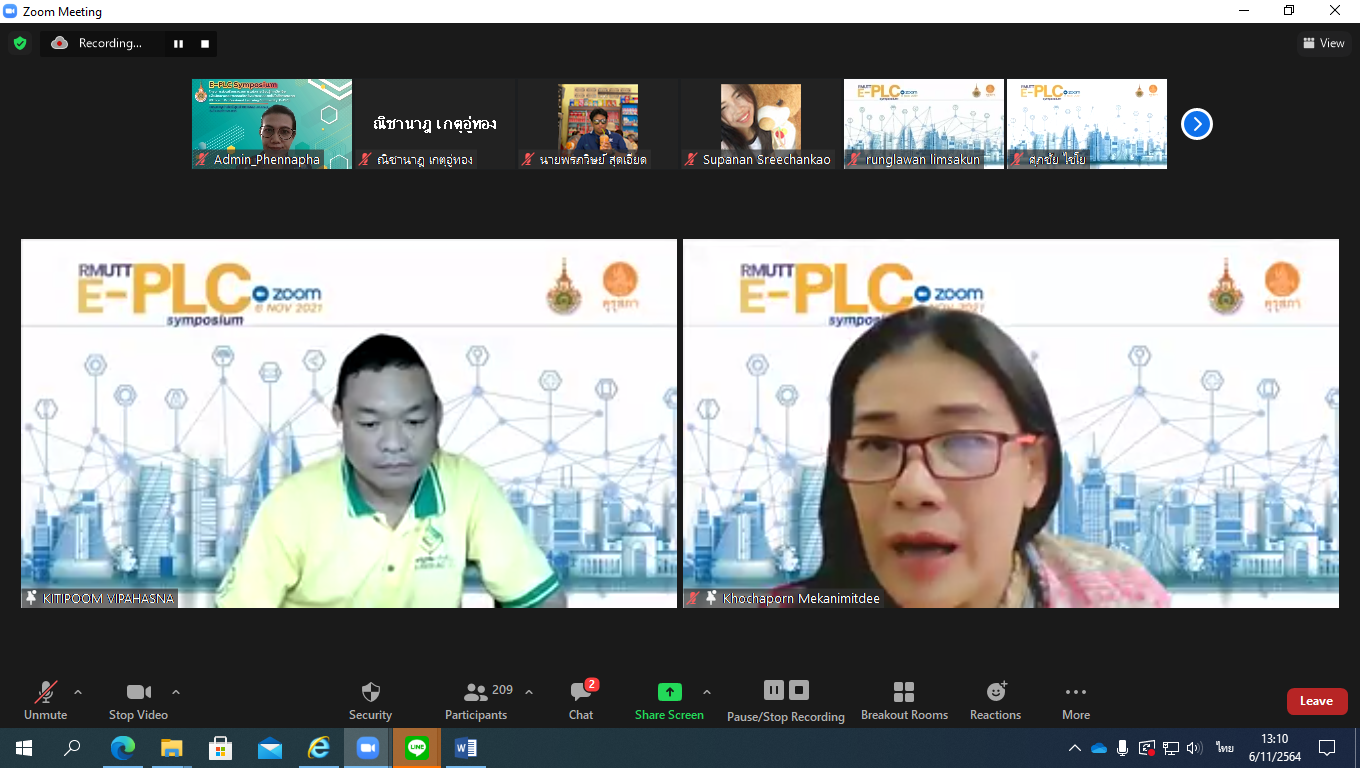Viewport: 1360px width, 768px height.
Task: Open Zoom from the taskbar
Action: click(x=368, y=748)
